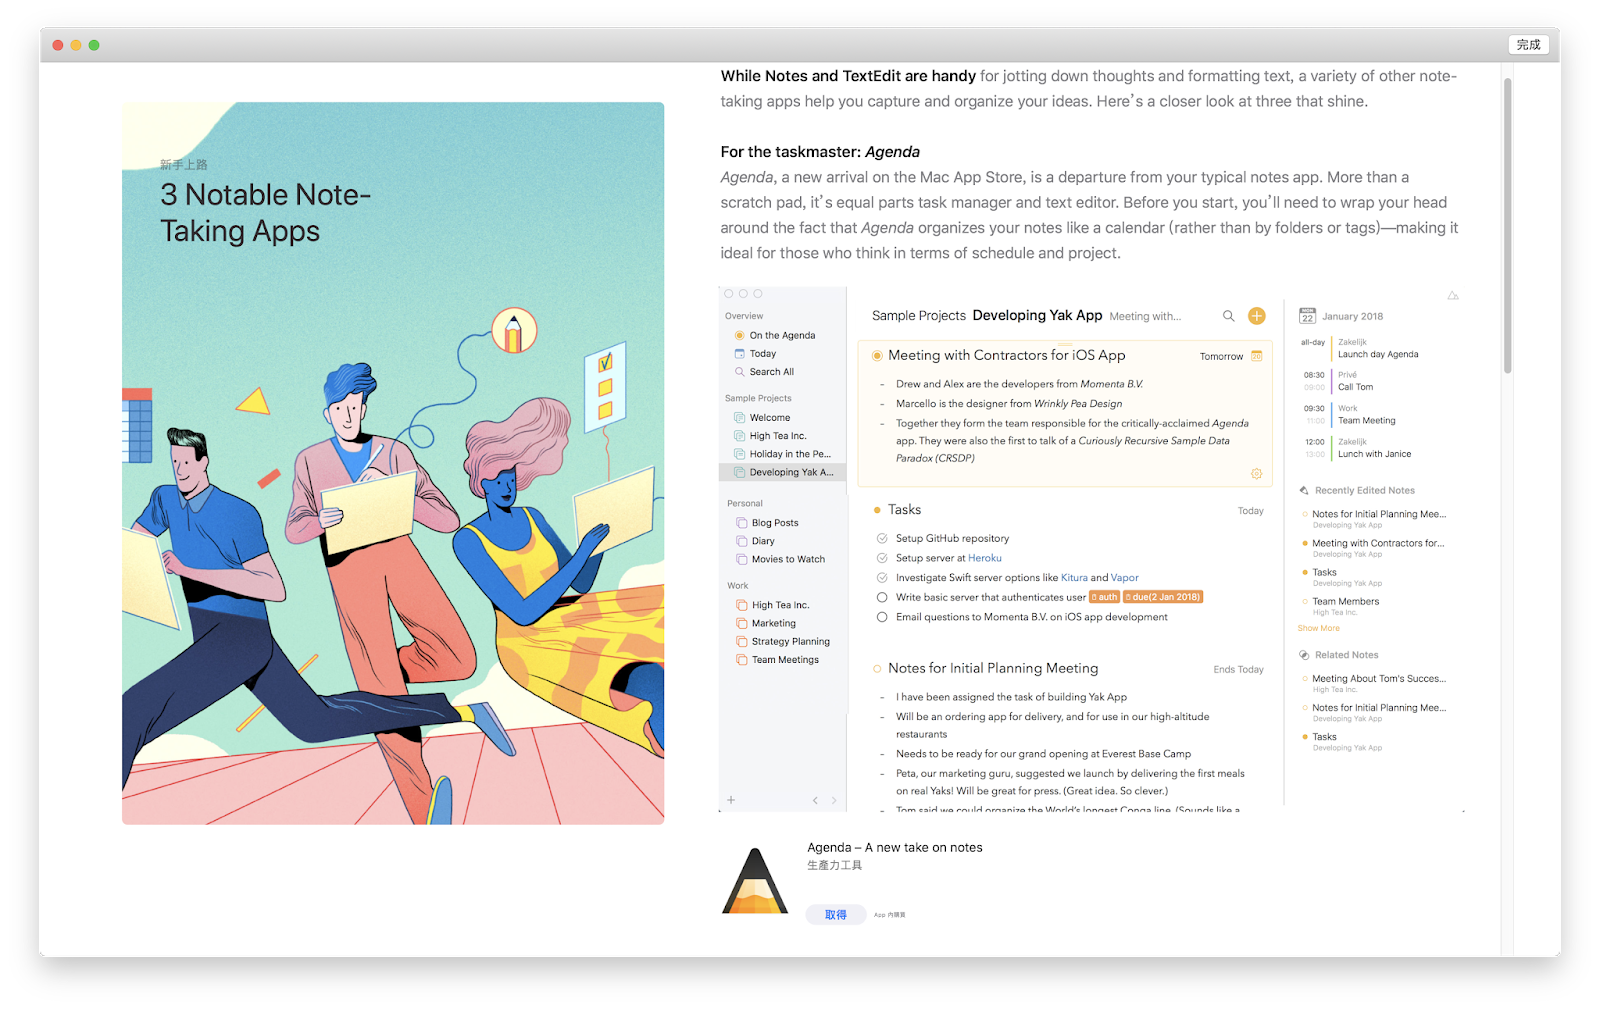Toggle Setup server at Heroku checkbox
Viewport: 1600px width, 1009px height.
click(882, 558)
